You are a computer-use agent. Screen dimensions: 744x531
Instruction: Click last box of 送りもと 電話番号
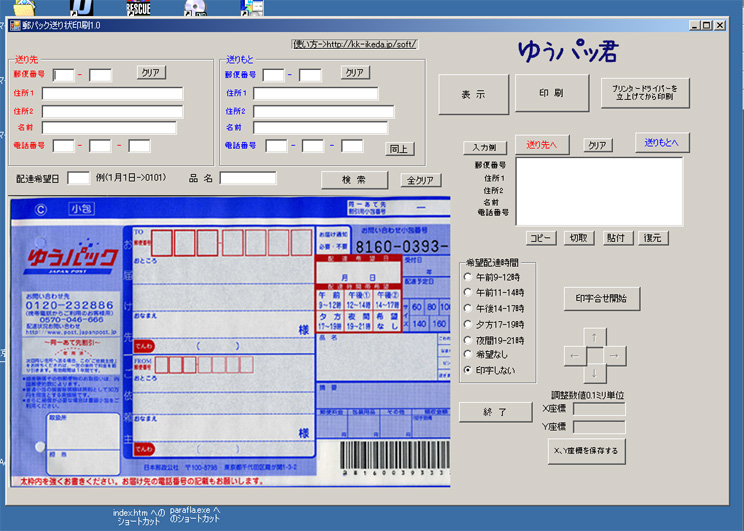tap(352, 146)
